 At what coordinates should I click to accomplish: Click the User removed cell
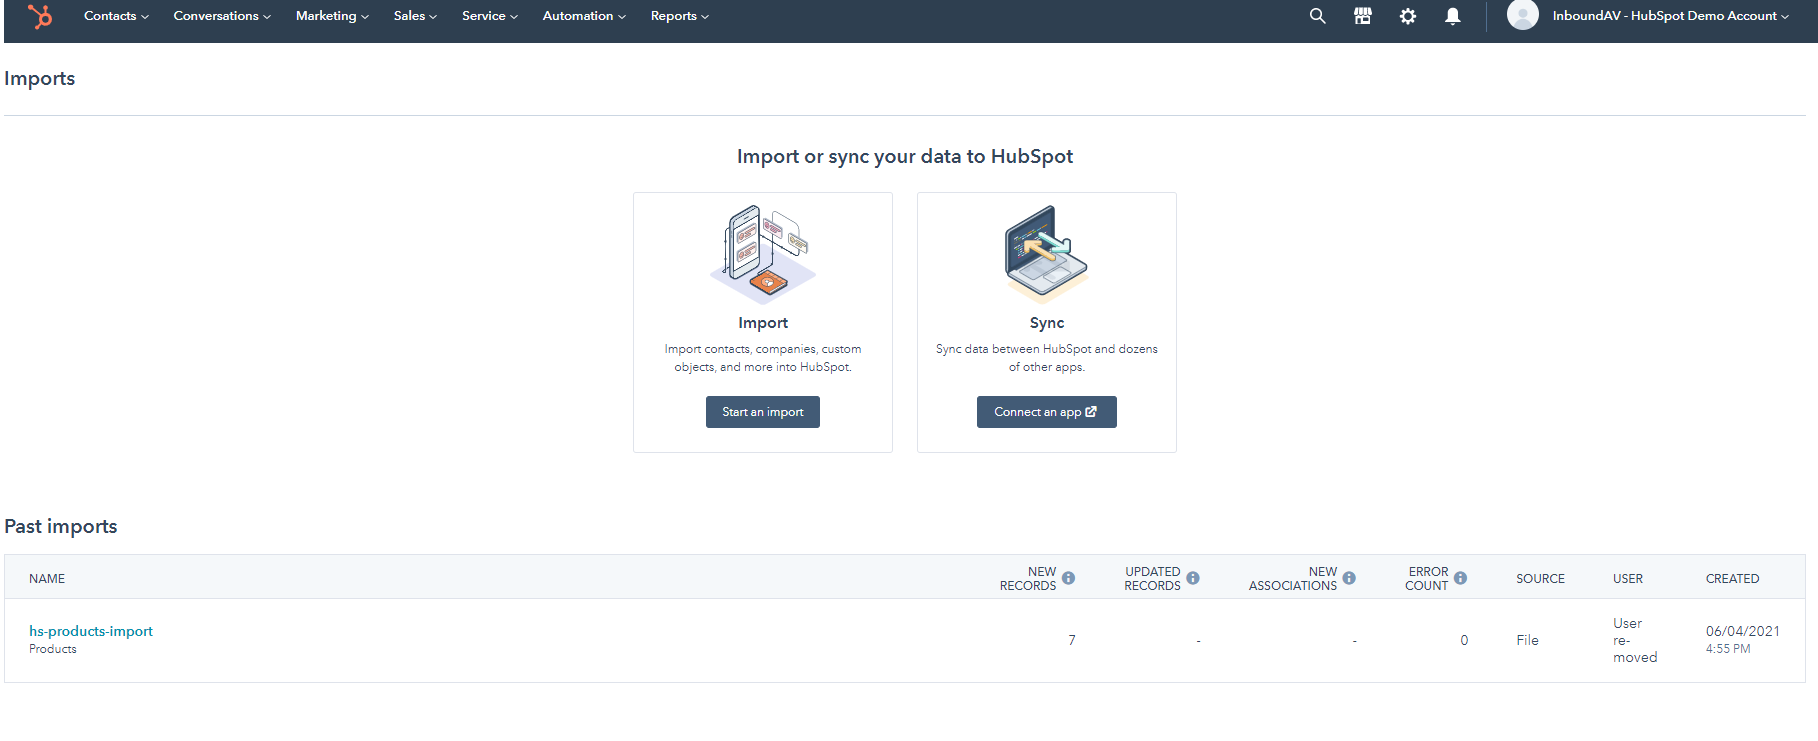click(x=1635, y=640)
